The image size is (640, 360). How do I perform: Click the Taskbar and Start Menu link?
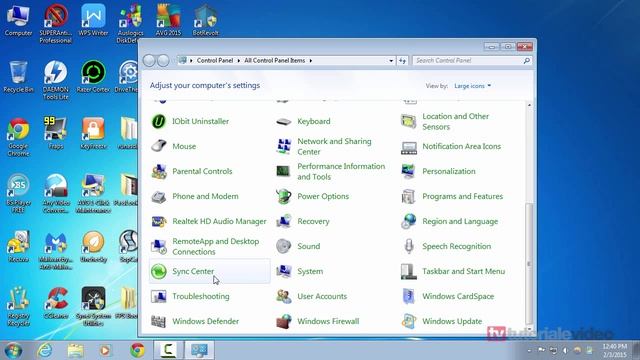click(x=463, y=271)
